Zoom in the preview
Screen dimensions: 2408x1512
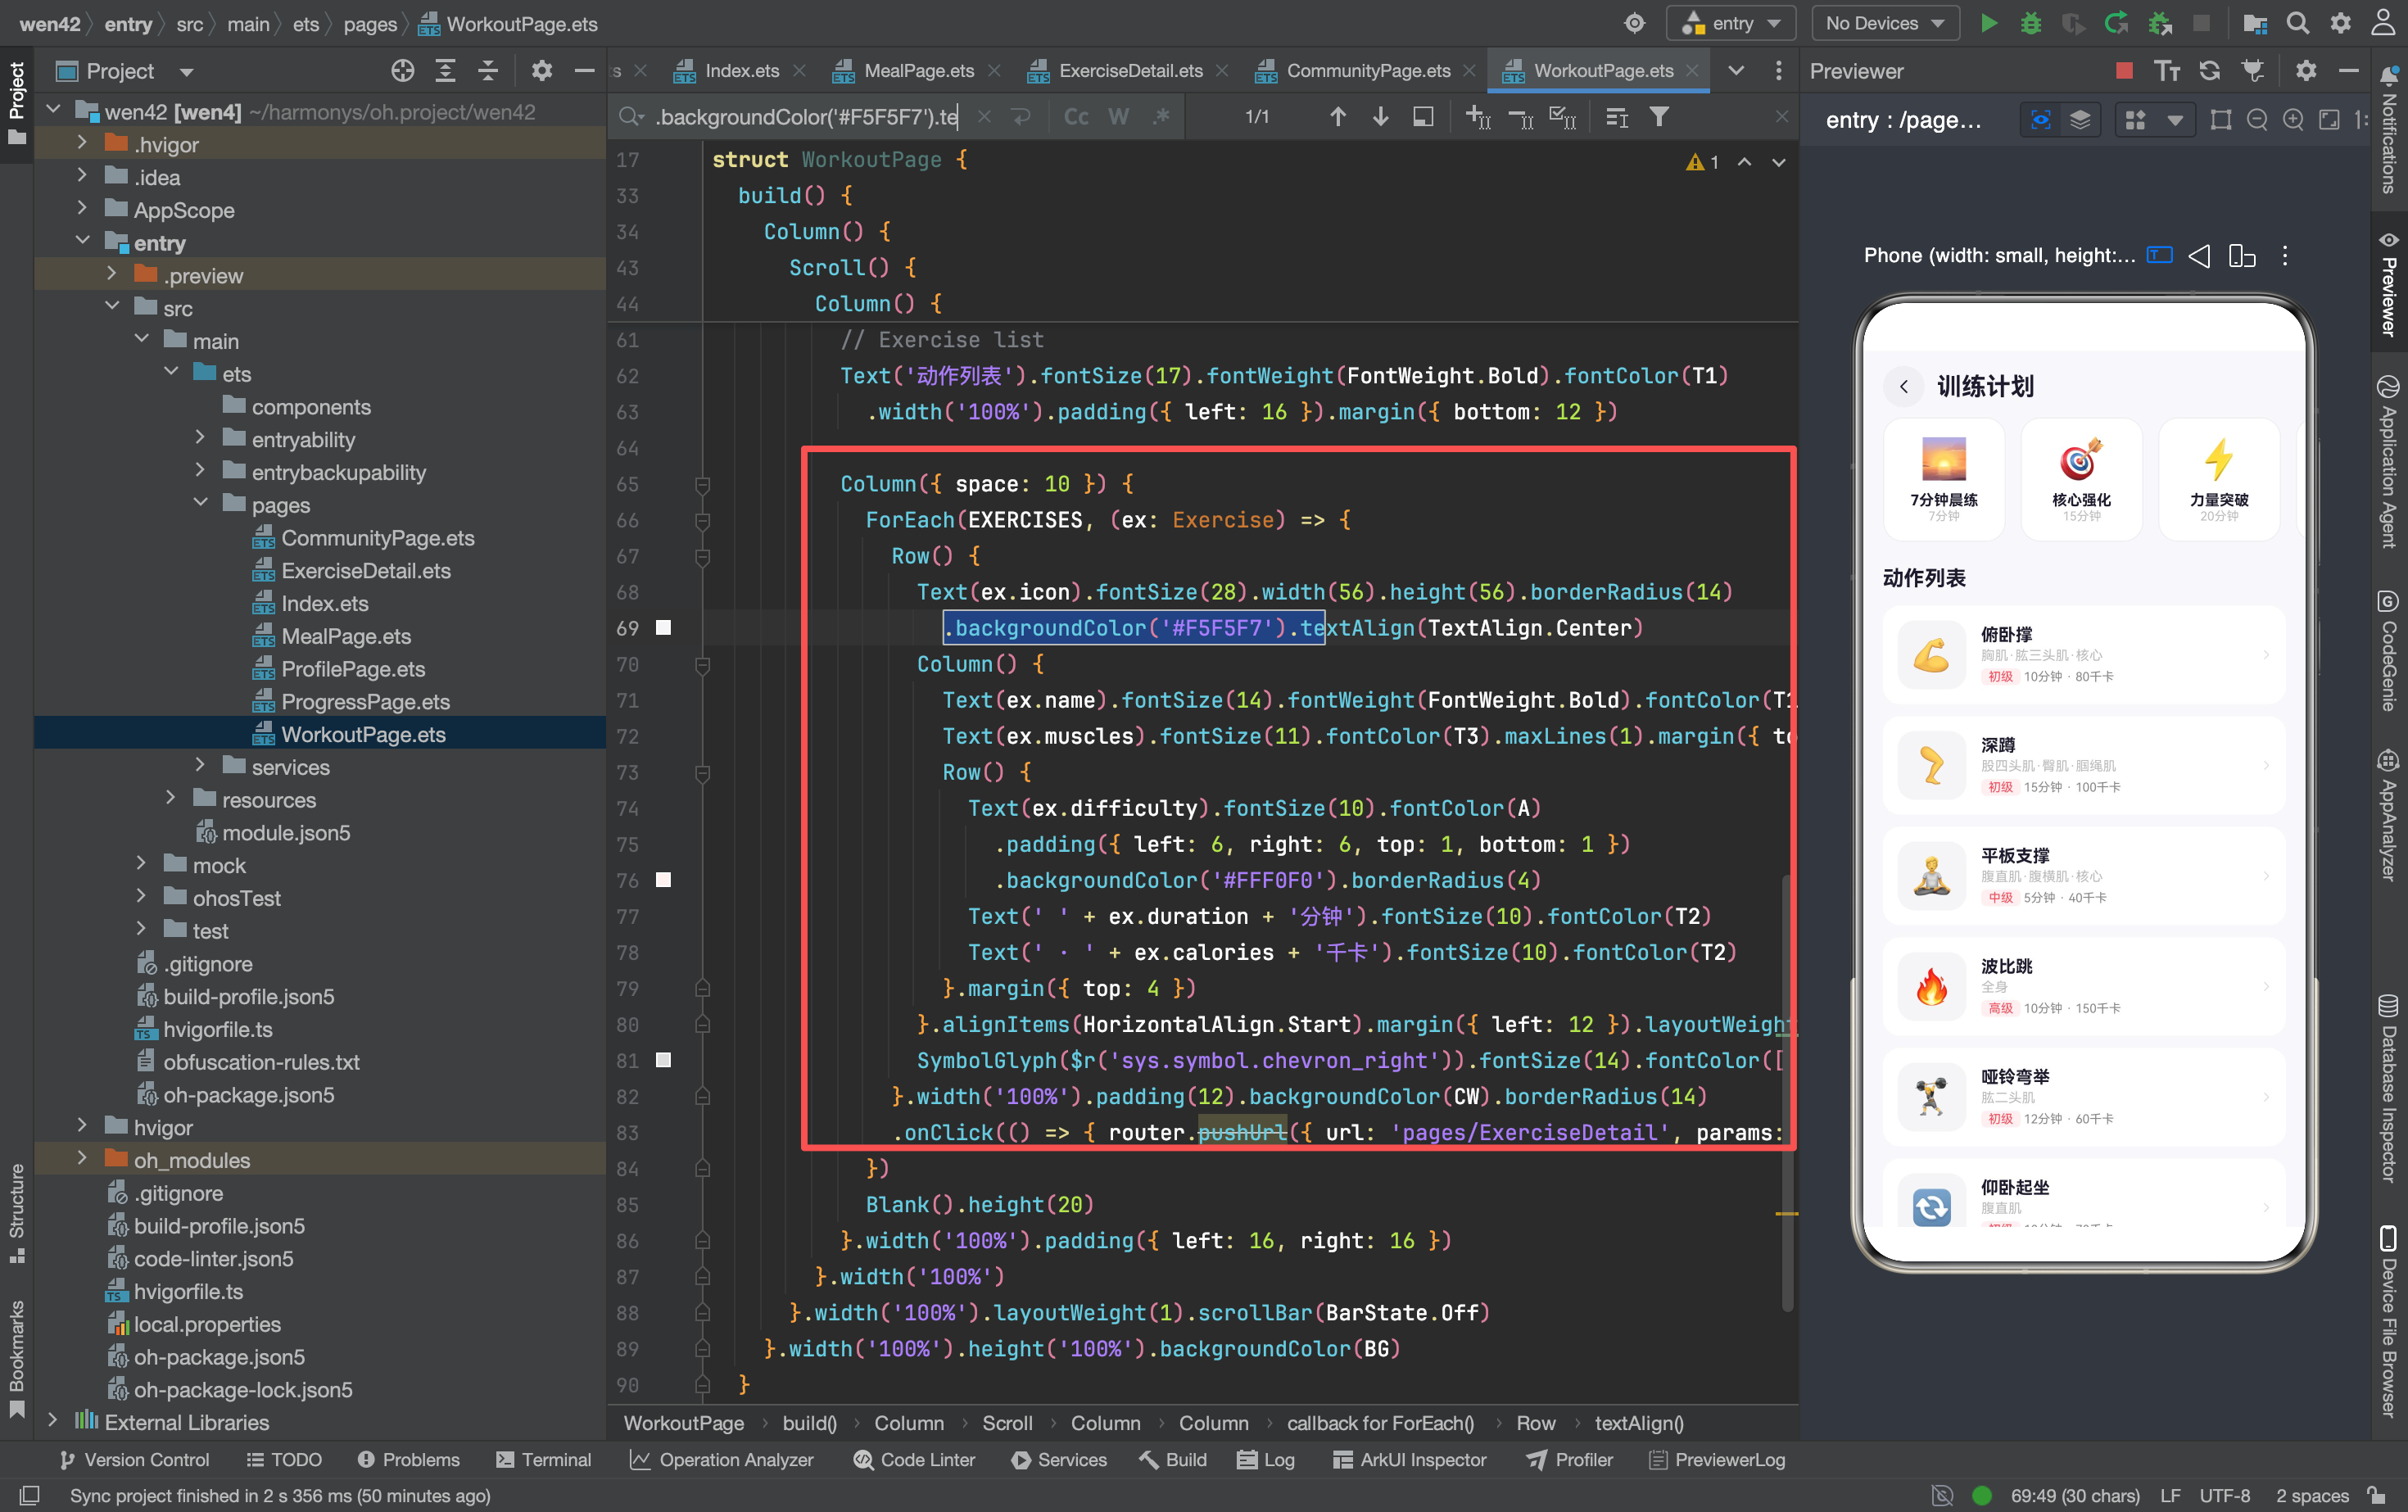tap(2293, 120)
